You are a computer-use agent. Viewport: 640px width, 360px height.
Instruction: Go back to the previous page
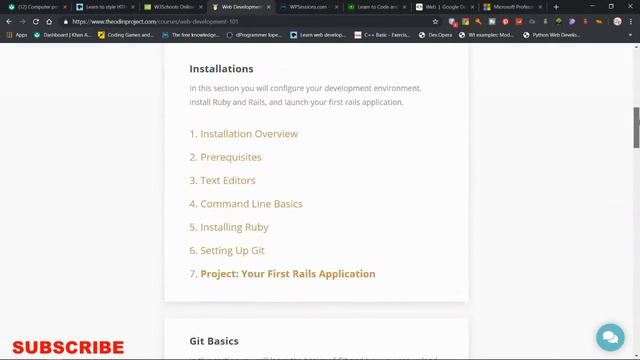click(x=9, y=22)
